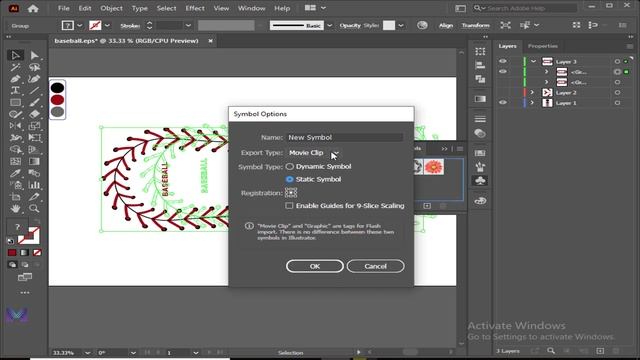Expand the first group under Layer 3
This screenshot has width=640, height=360.
(x=547, y=72)
